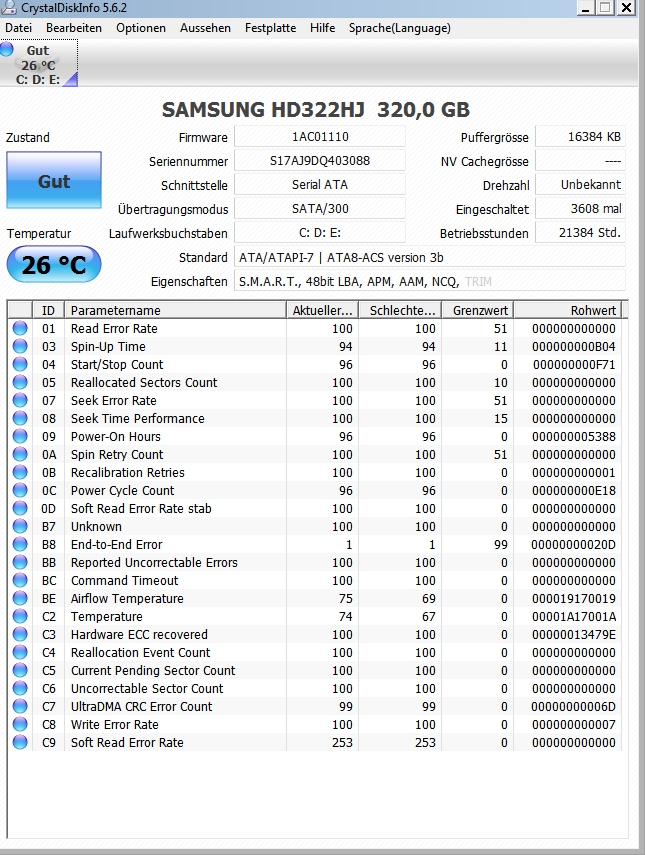This screenshot has width=645, height=855.
Task: Select raw value 00000000020D of End-to-End Error
Action: [574, 545]
